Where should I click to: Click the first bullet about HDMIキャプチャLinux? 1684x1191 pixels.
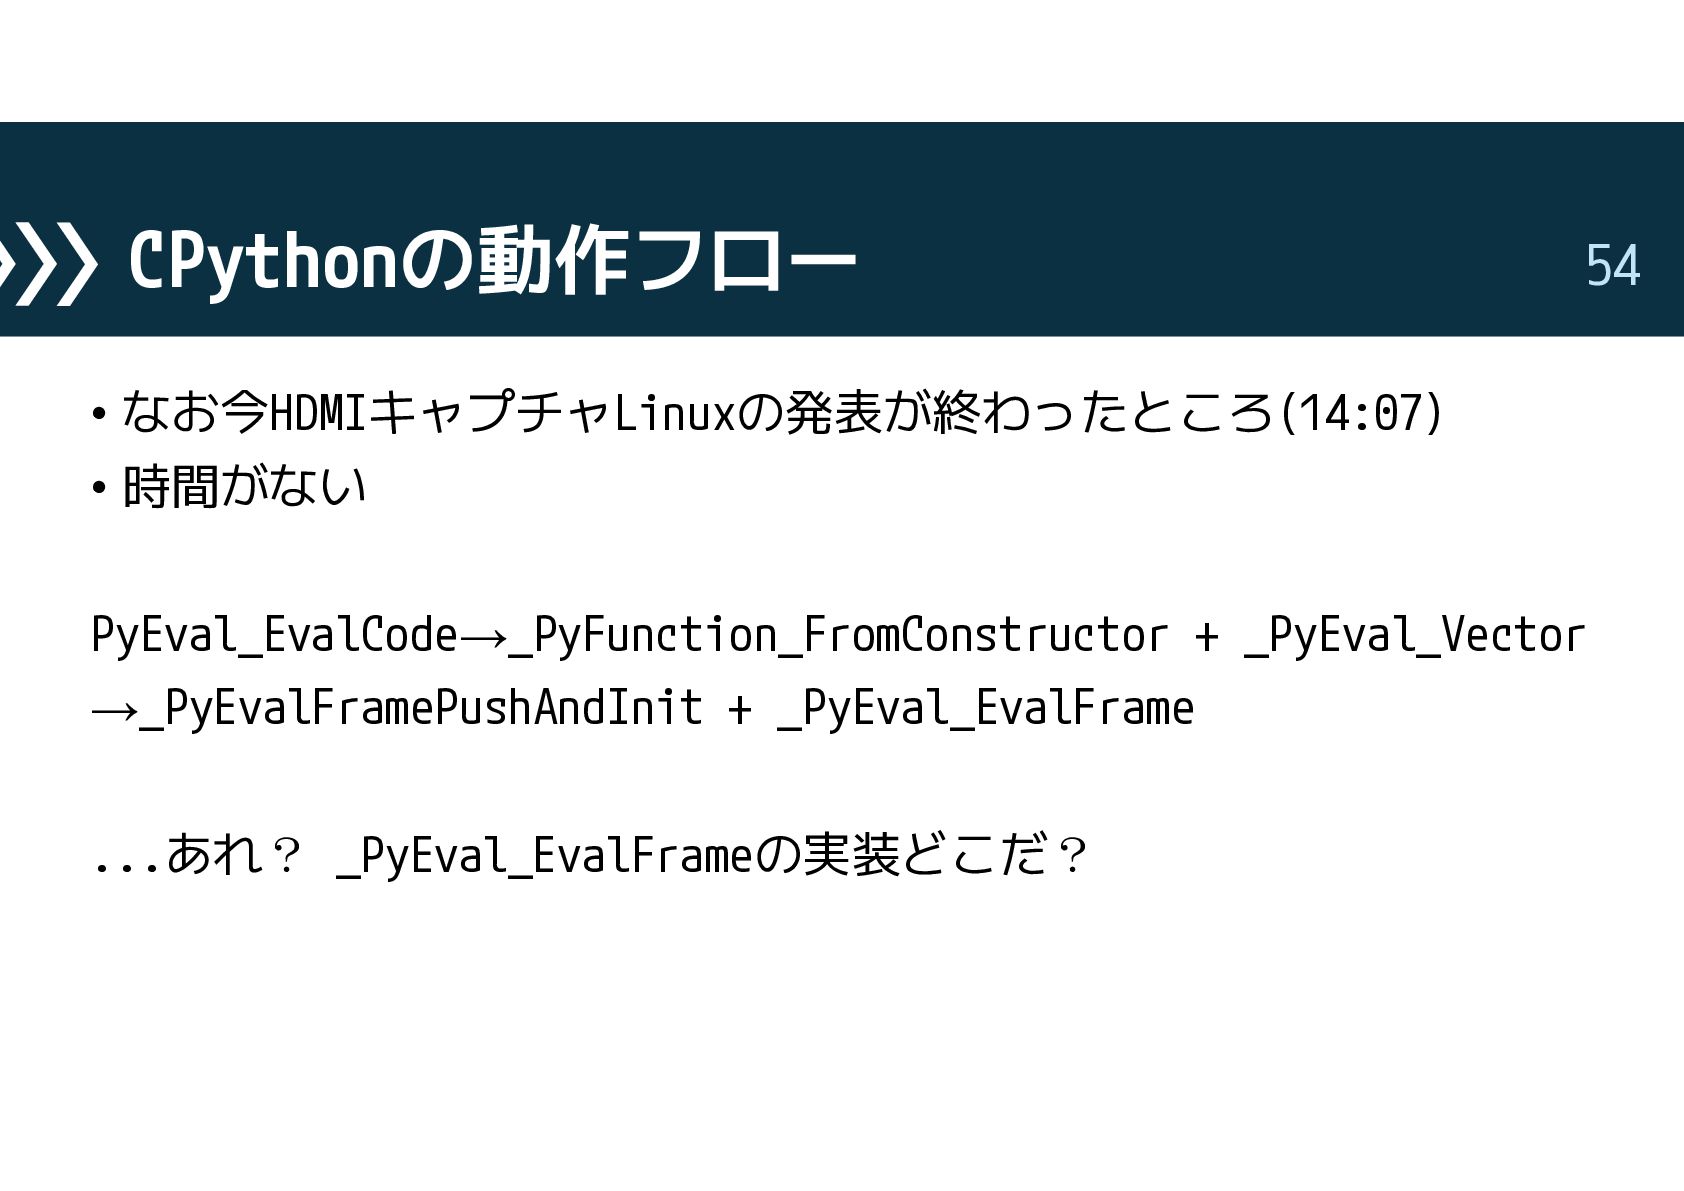tap(768, 412)
